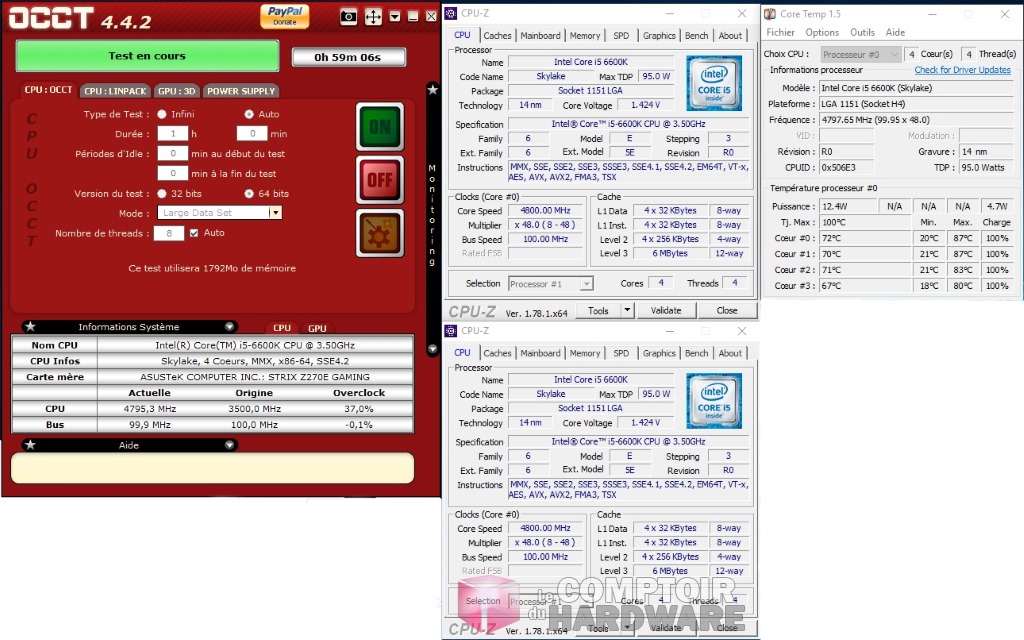Open the Options menu in Core Temp
This screenshot has height=640, width=1024.
point(822,32)
